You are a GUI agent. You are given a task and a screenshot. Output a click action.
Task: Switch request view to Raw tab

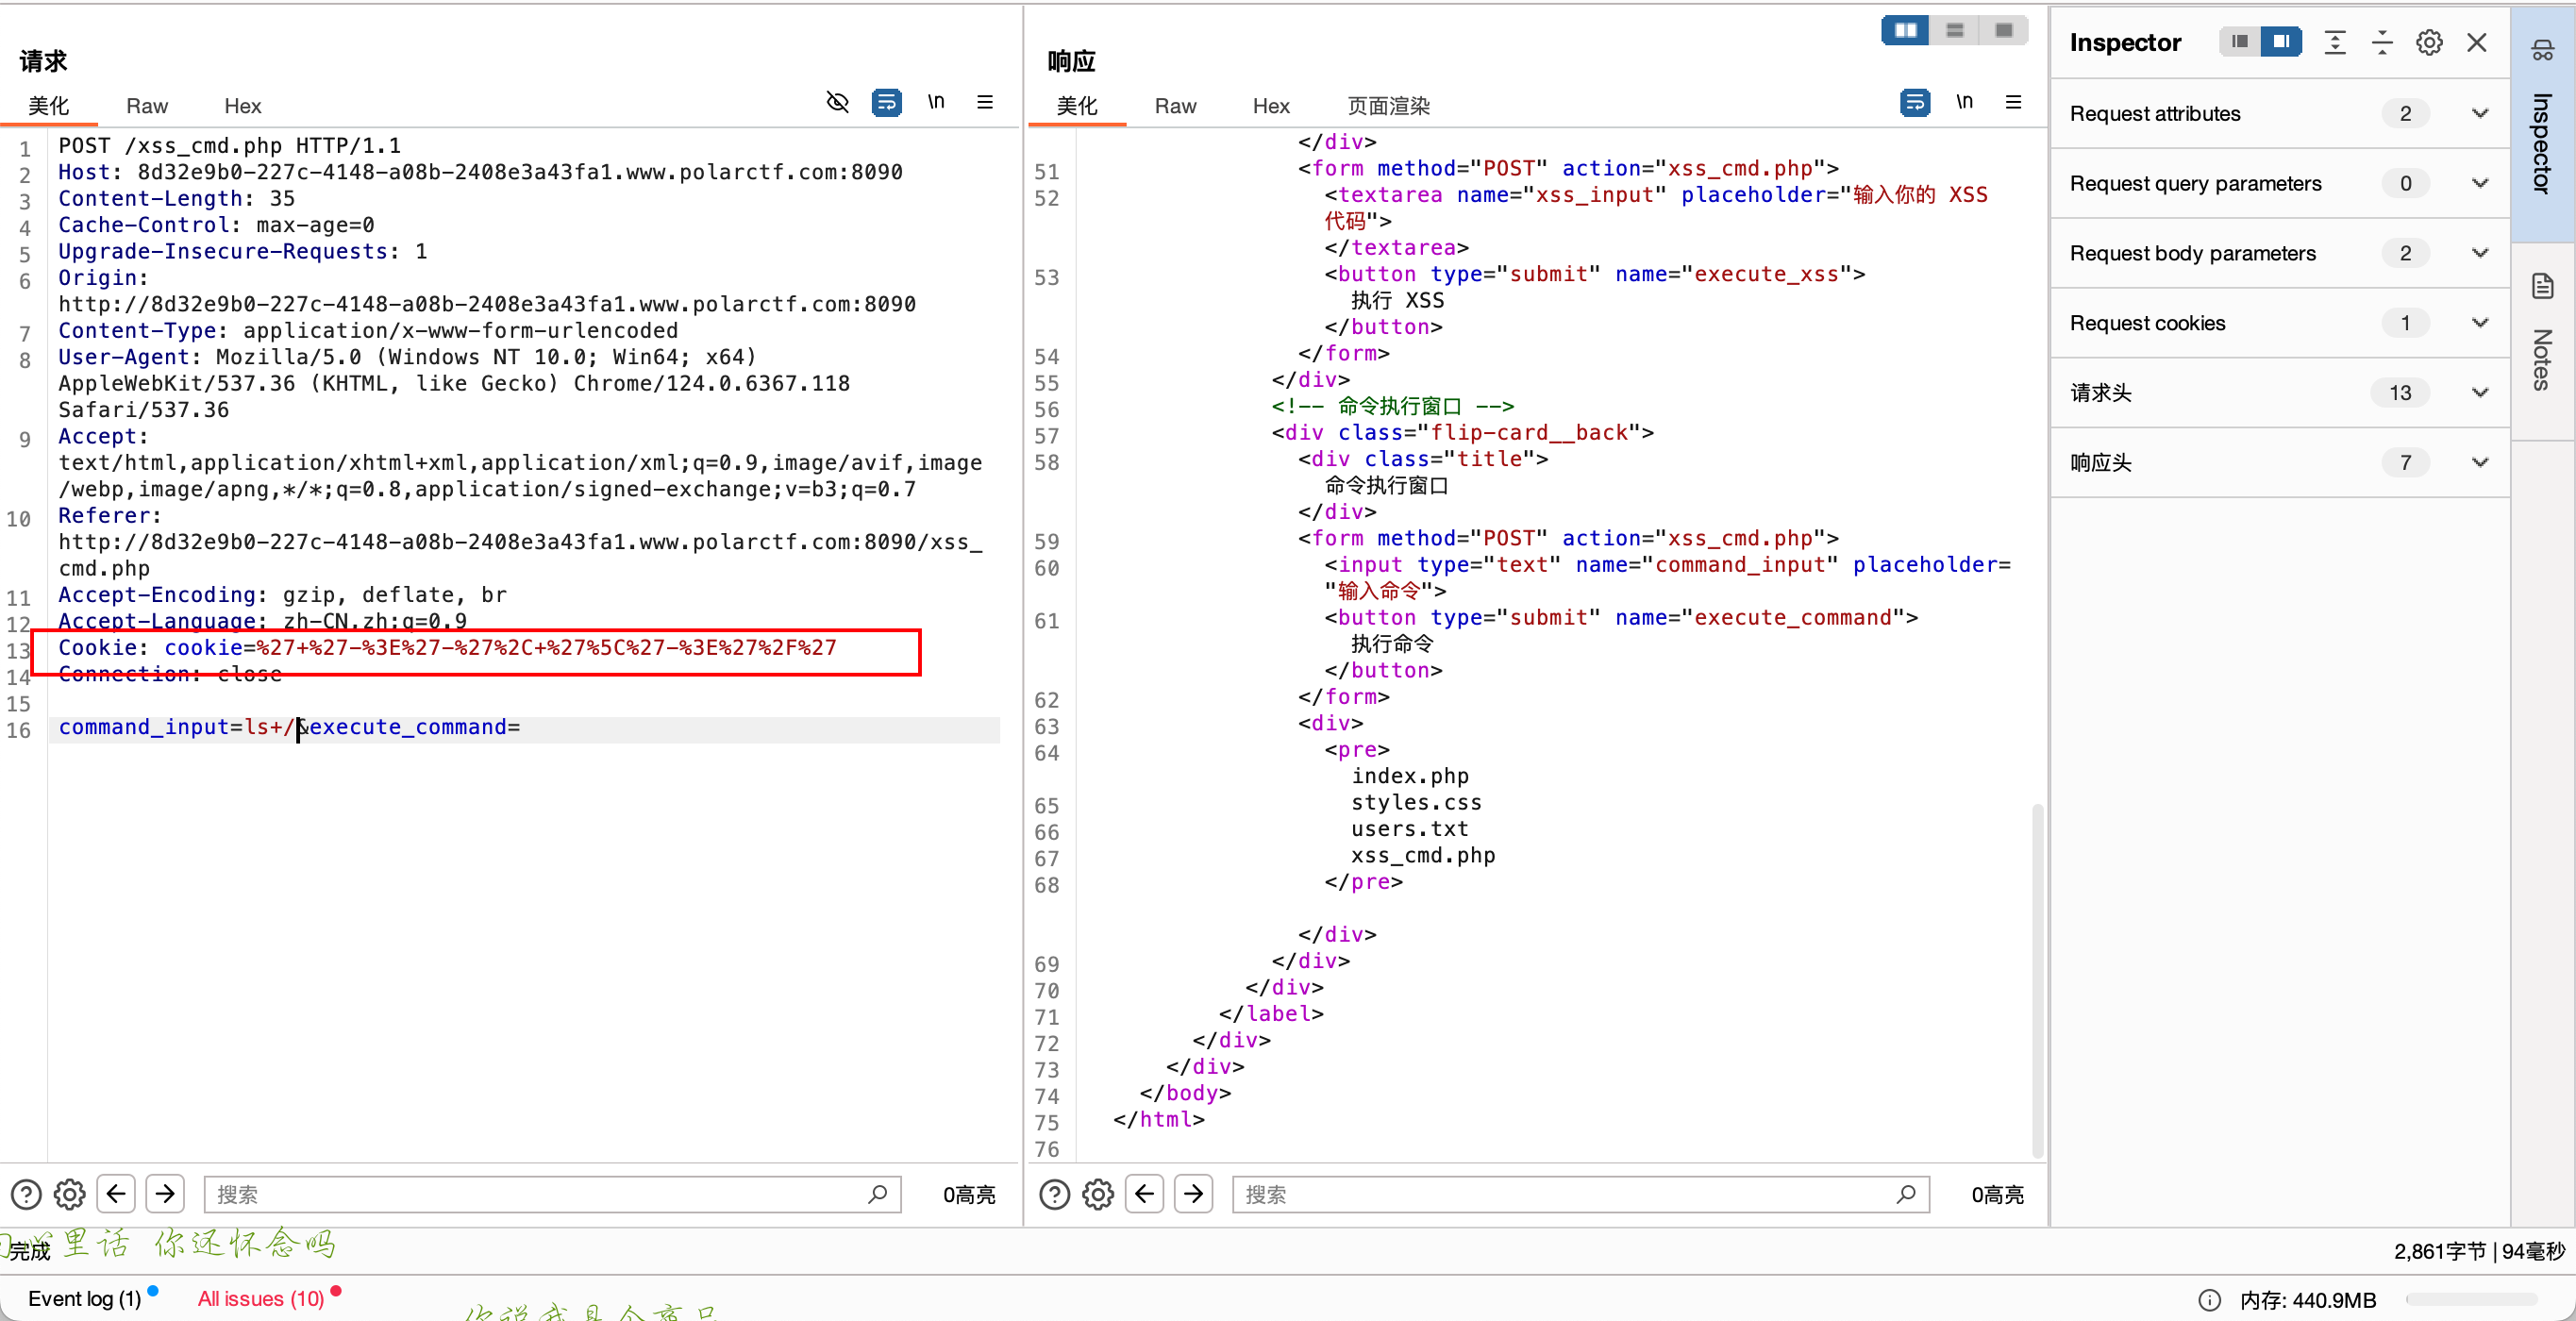(x=147, y=106)
